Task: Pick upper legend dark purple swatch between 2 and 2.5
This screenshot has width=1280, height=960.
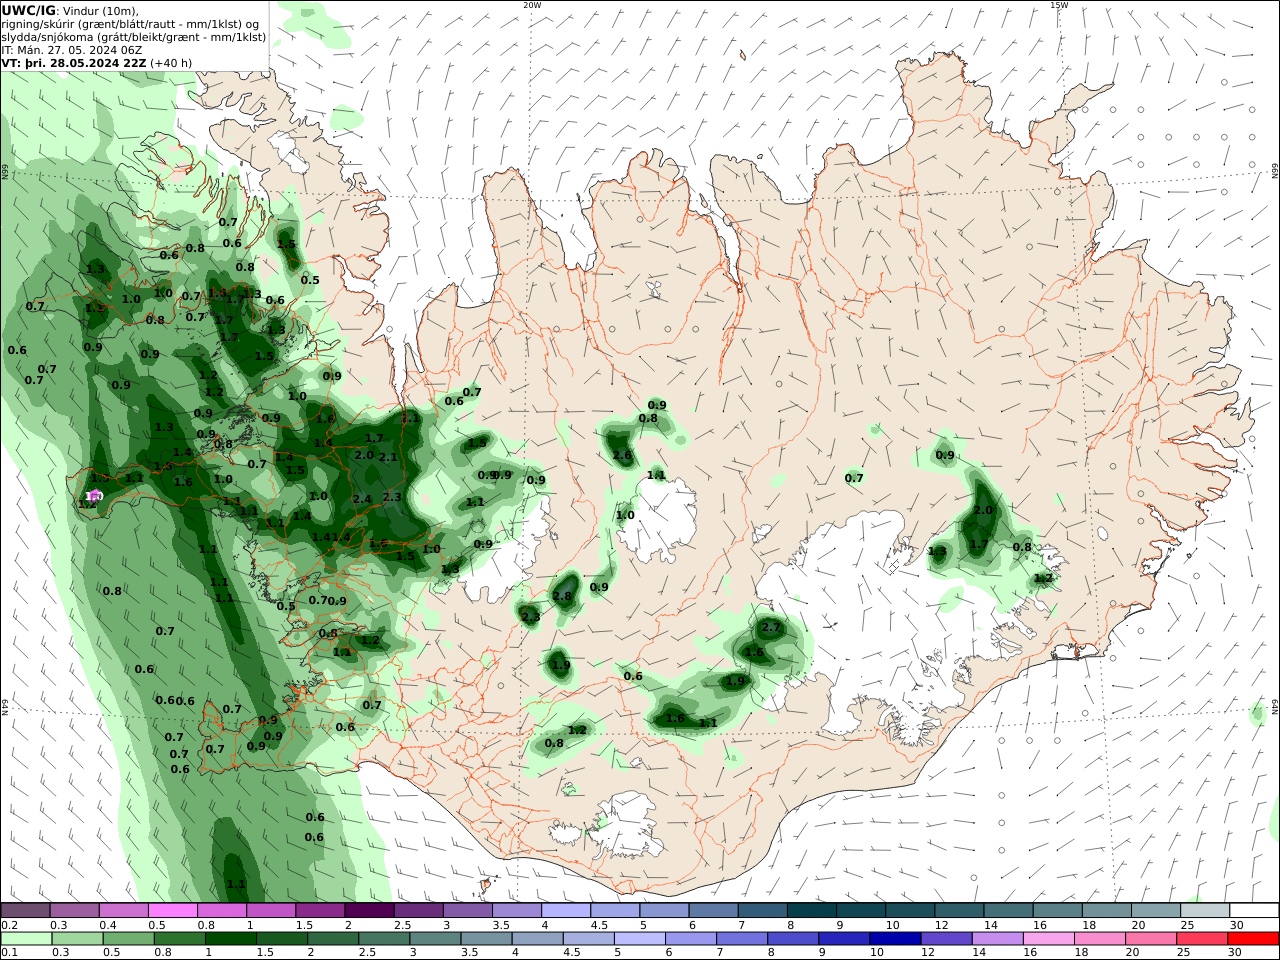Action: pyautogui.click(x=368, y=910)
